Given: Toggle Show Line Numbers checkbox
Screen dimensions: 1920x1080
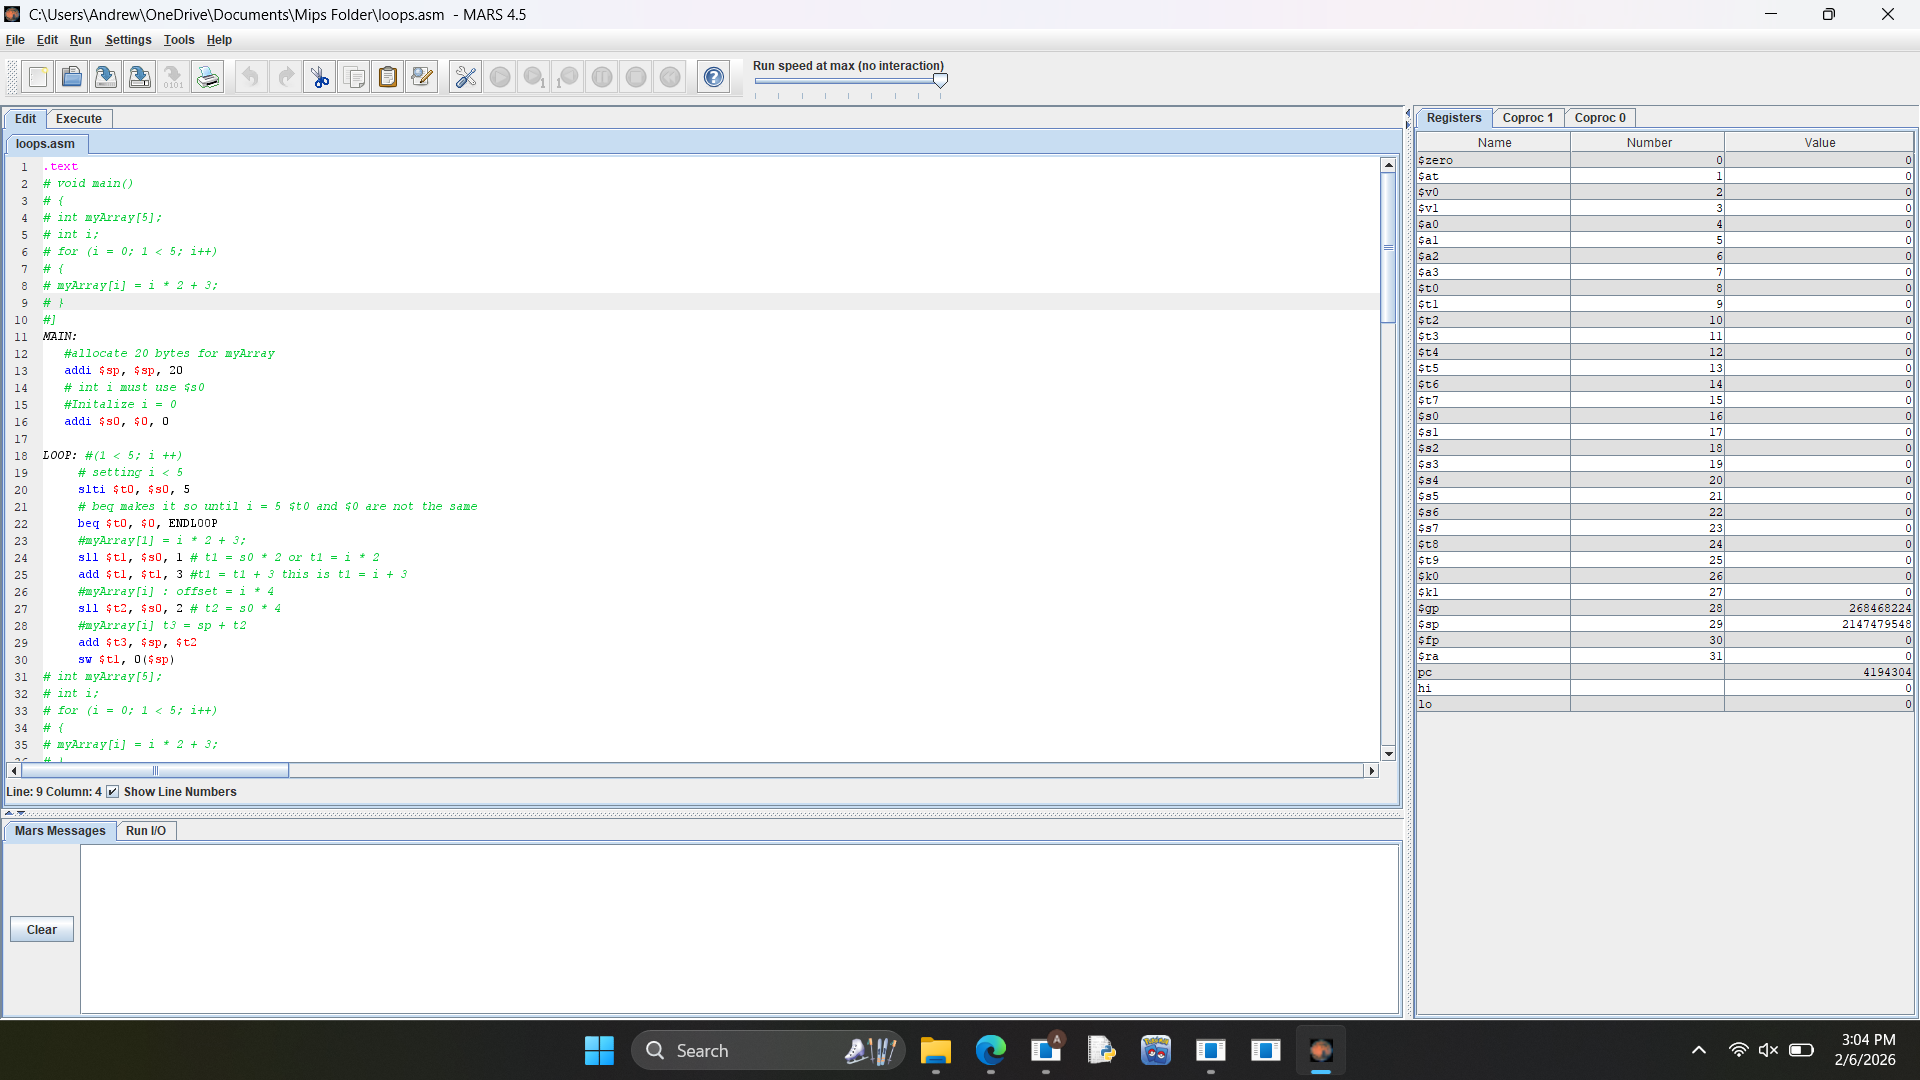Looking at the screenshot, I should (x=113, y=792).
